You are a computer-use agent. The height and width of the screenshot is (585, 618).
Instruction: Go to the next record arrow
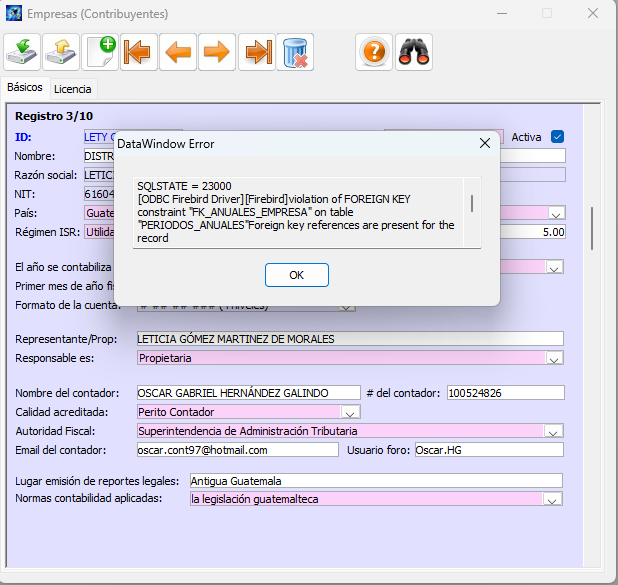coord(217,52)
